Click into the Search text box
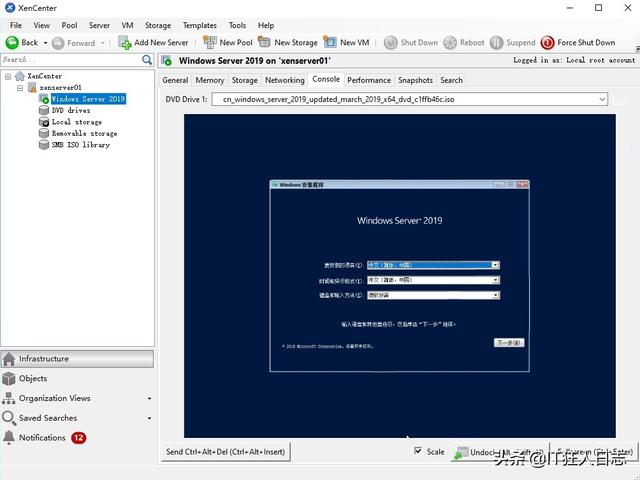The height and width of the screenshot is (480, 640). pyautogui.click(x=71, y=60)
